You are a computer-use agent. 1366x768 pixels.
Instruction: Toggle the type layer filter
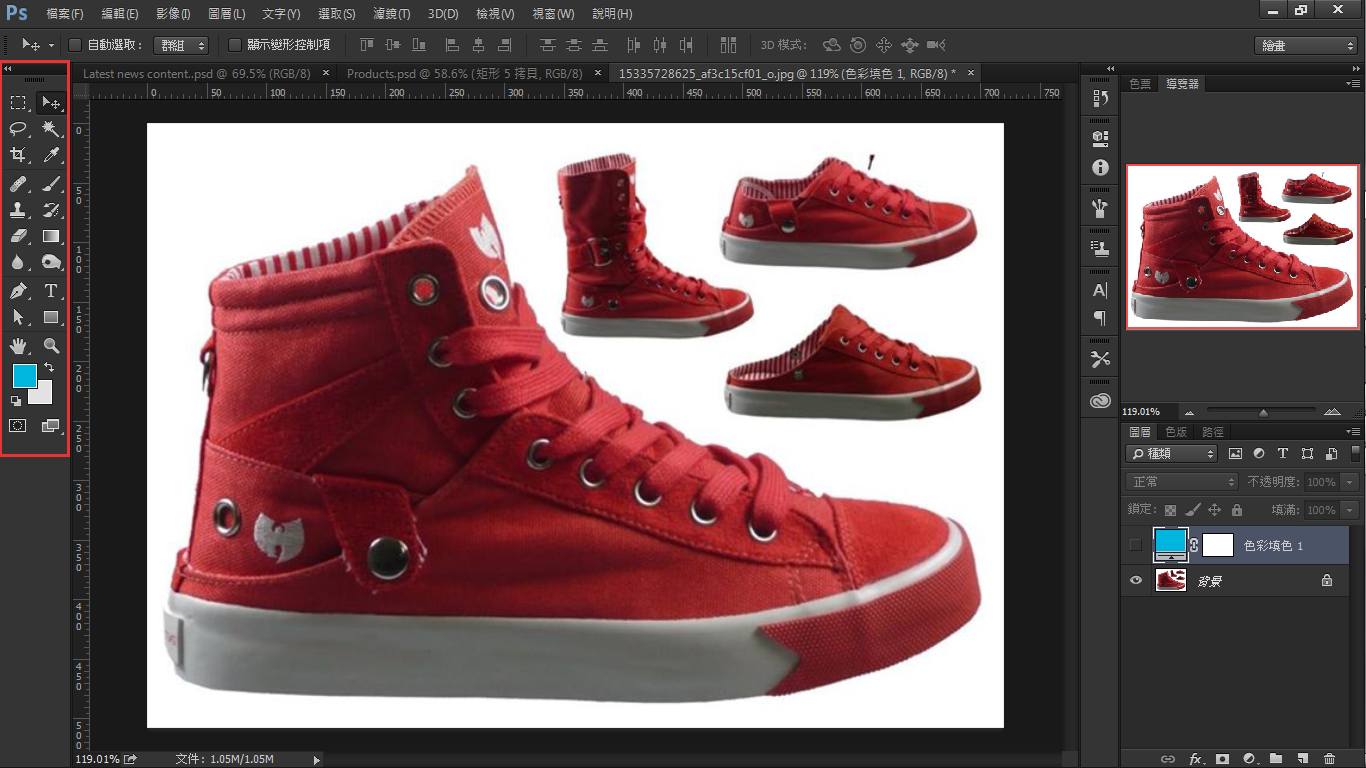[x=1283, y=454]
